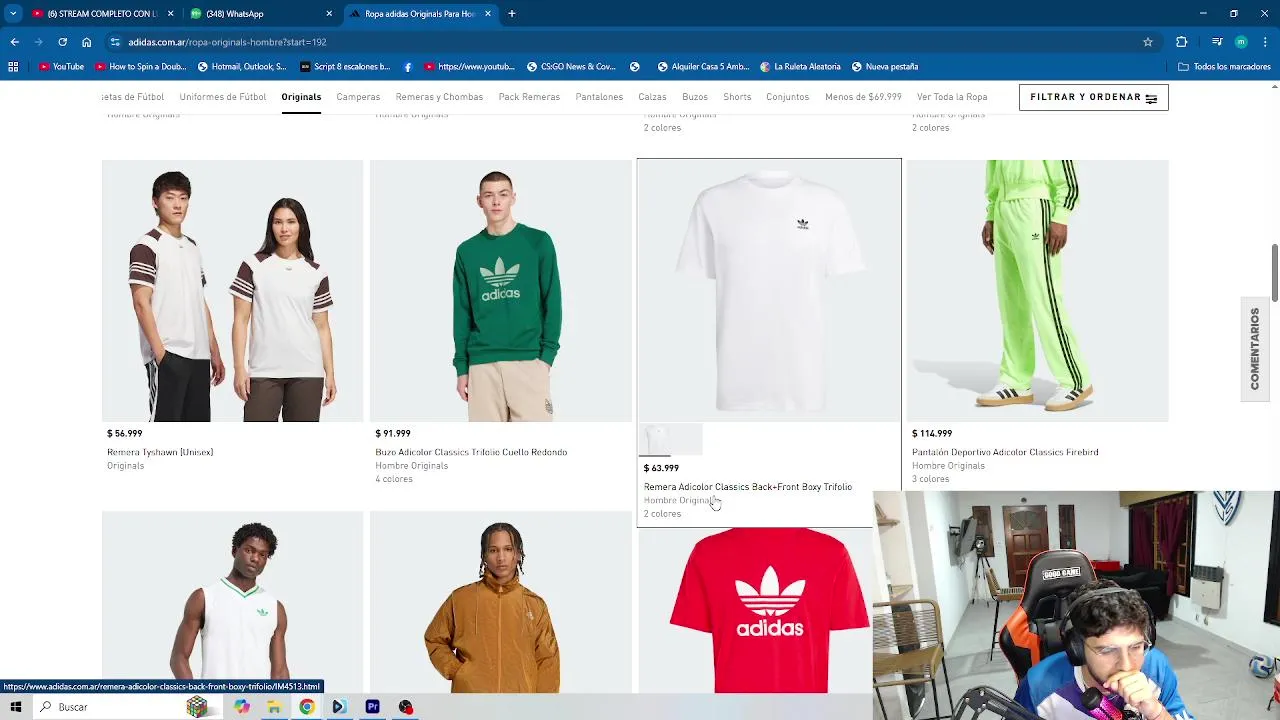
Task: Select the 'Remeras y Chombas' category
Action: (439, 97)
